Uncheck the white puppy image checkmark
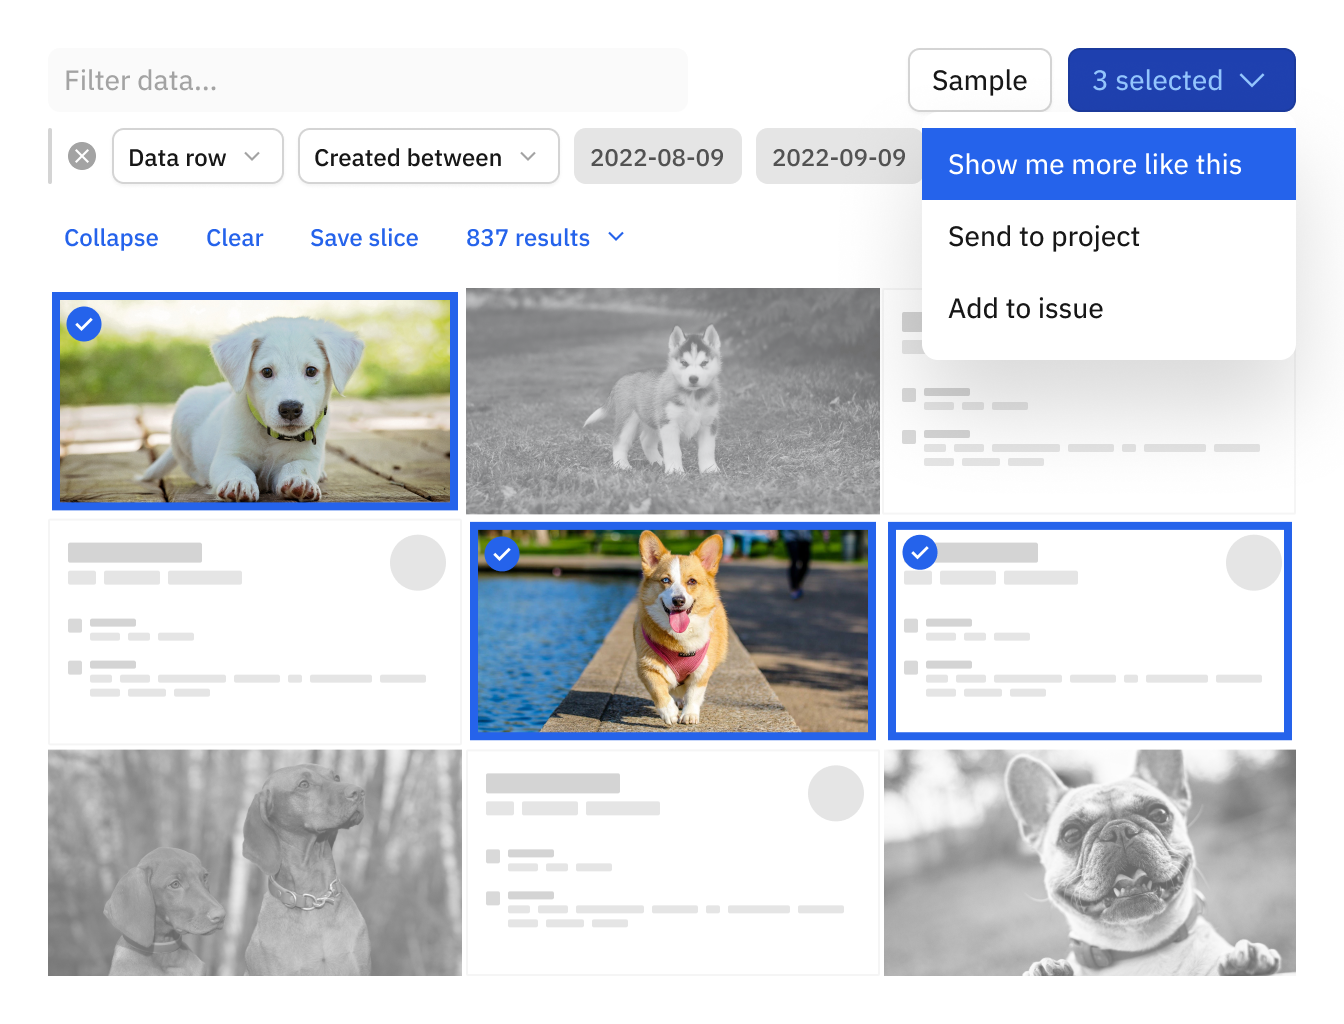 pos(84,324)
